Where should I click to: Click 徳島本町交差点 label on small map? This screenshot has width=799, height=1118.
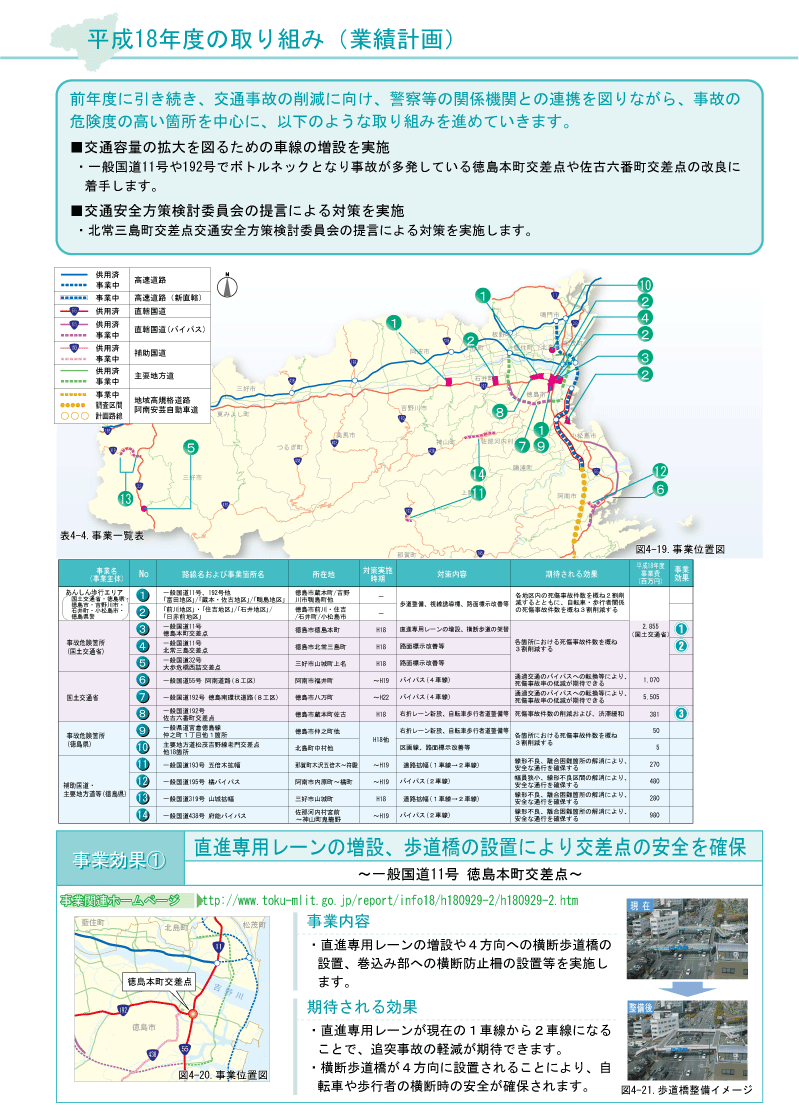coord(160,982)
